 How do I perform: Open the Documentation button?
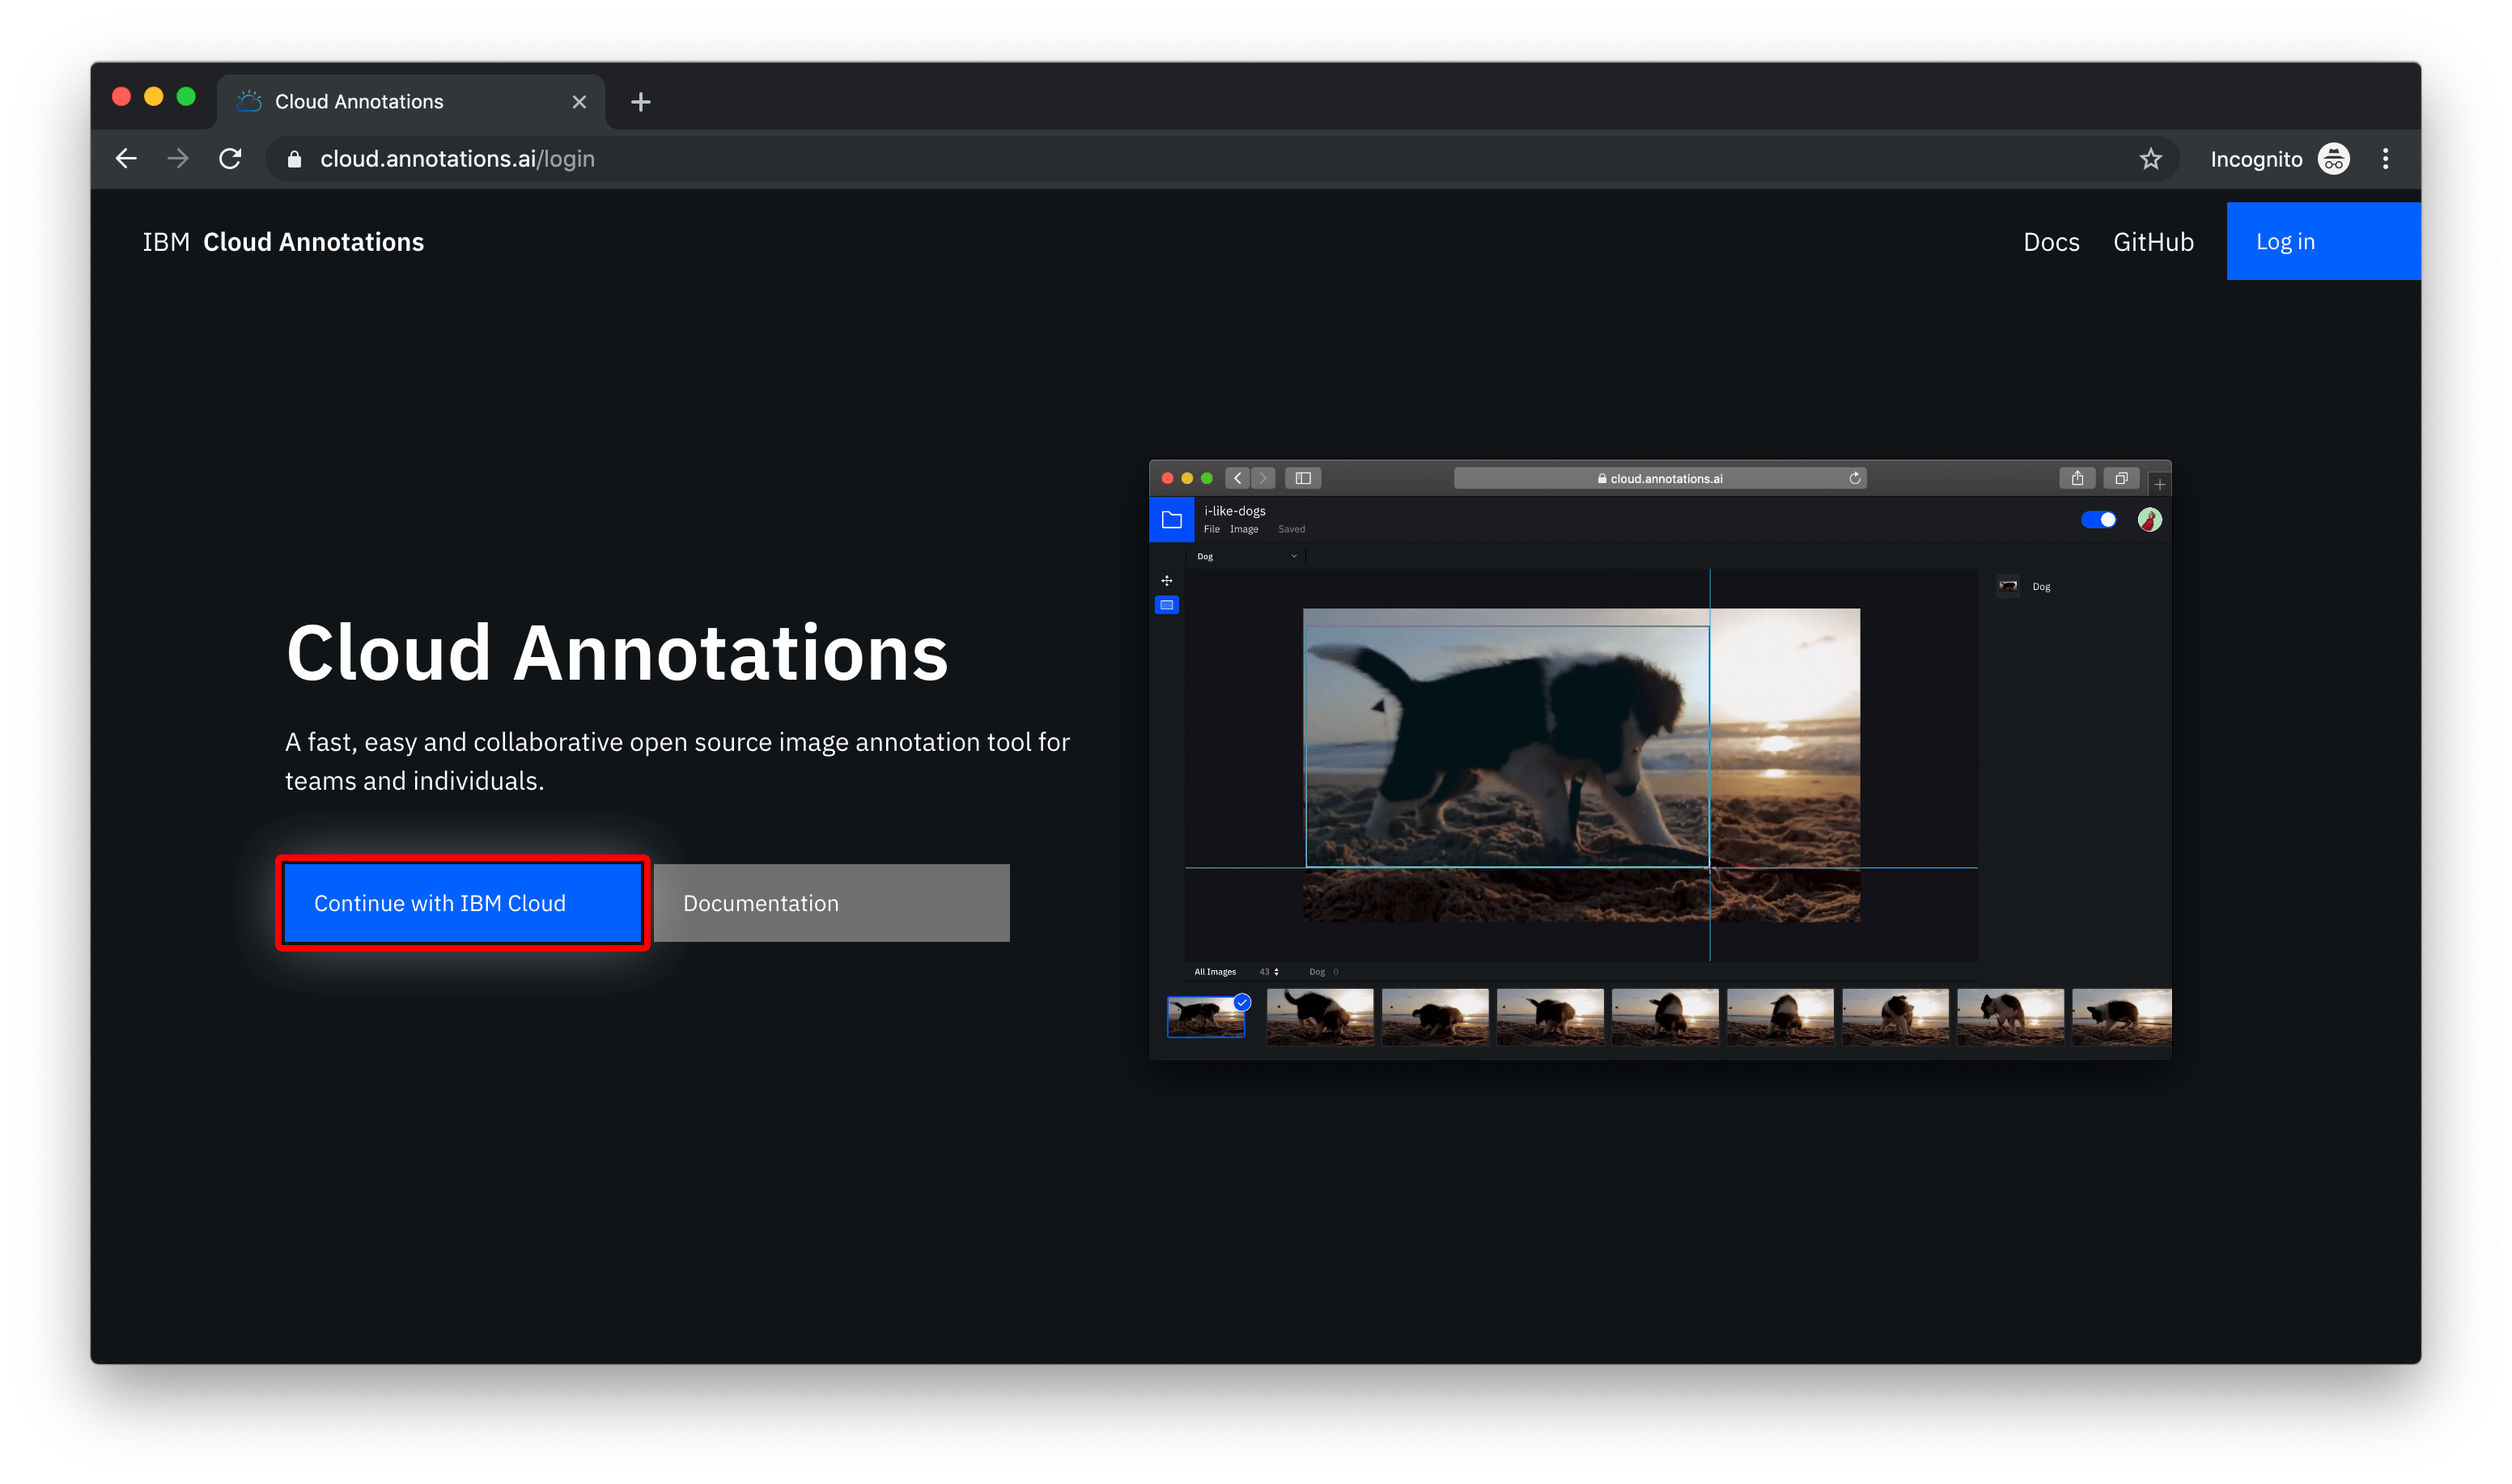(x=832, y=903)
